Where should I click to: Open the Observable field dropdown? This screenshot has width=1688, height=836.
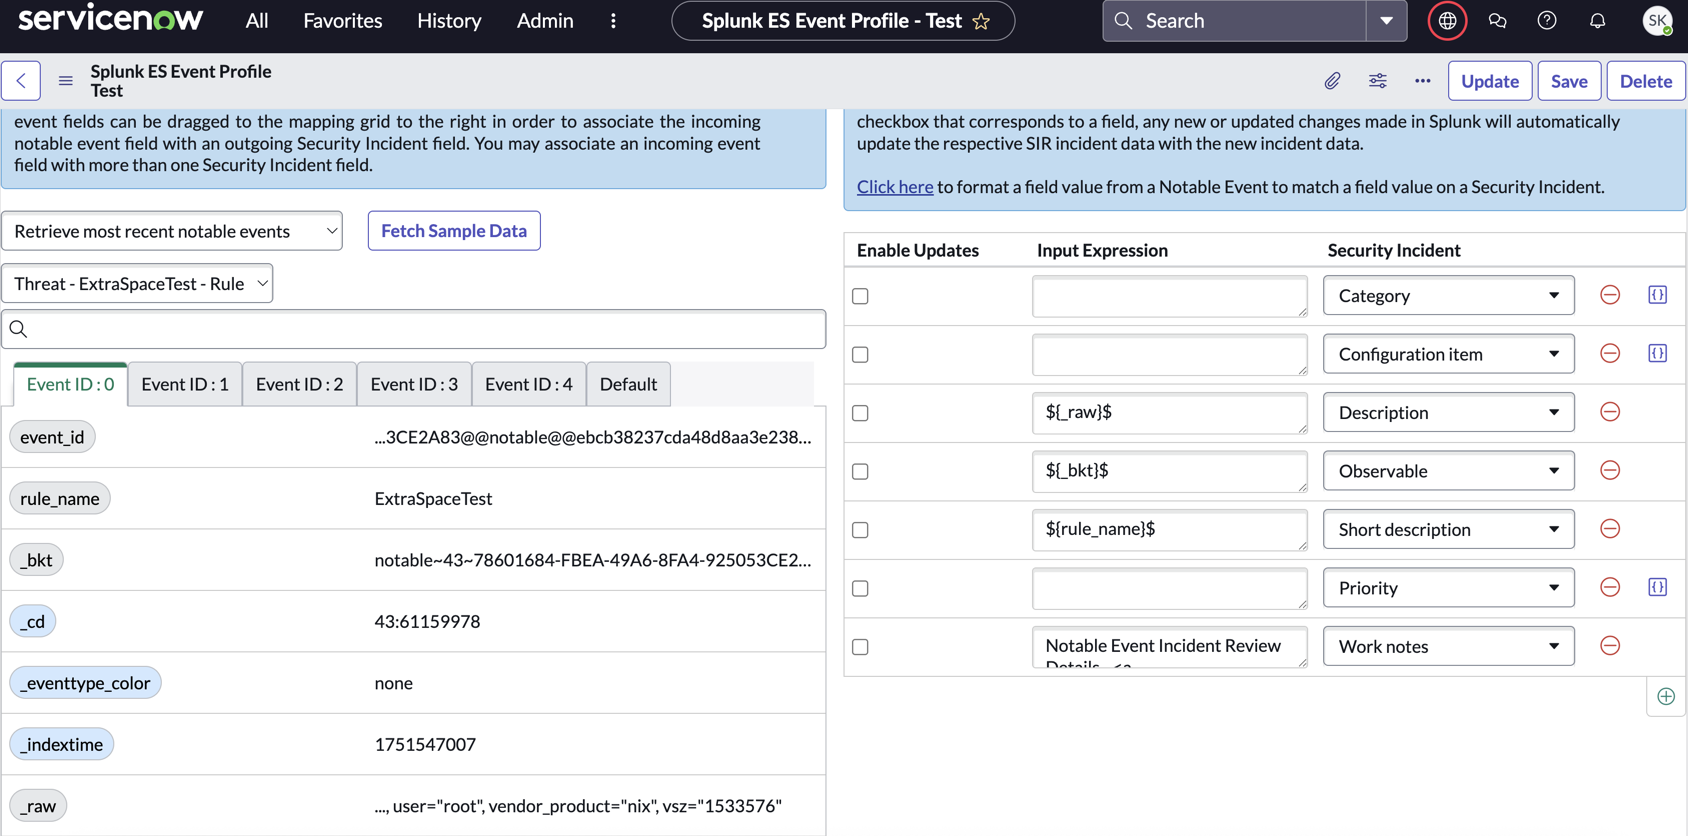[1448, 471]
